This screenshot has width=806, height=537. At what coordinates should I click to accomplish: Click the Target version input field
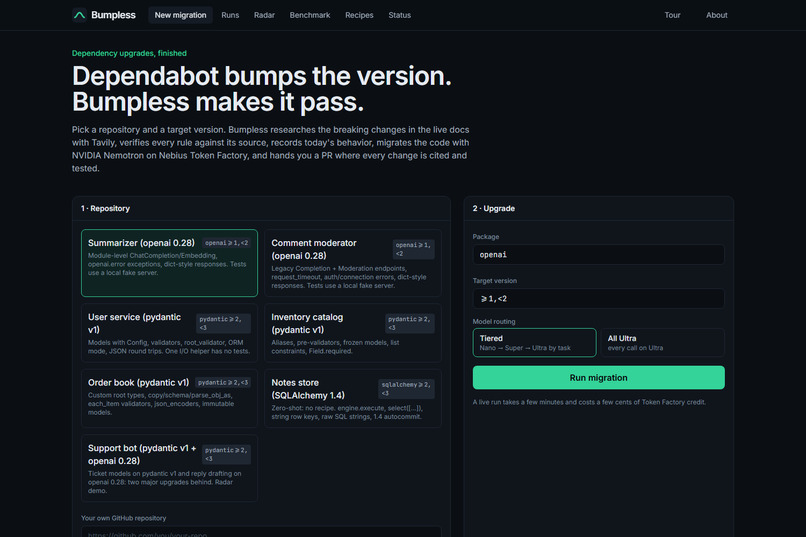[x=598, y=299]
